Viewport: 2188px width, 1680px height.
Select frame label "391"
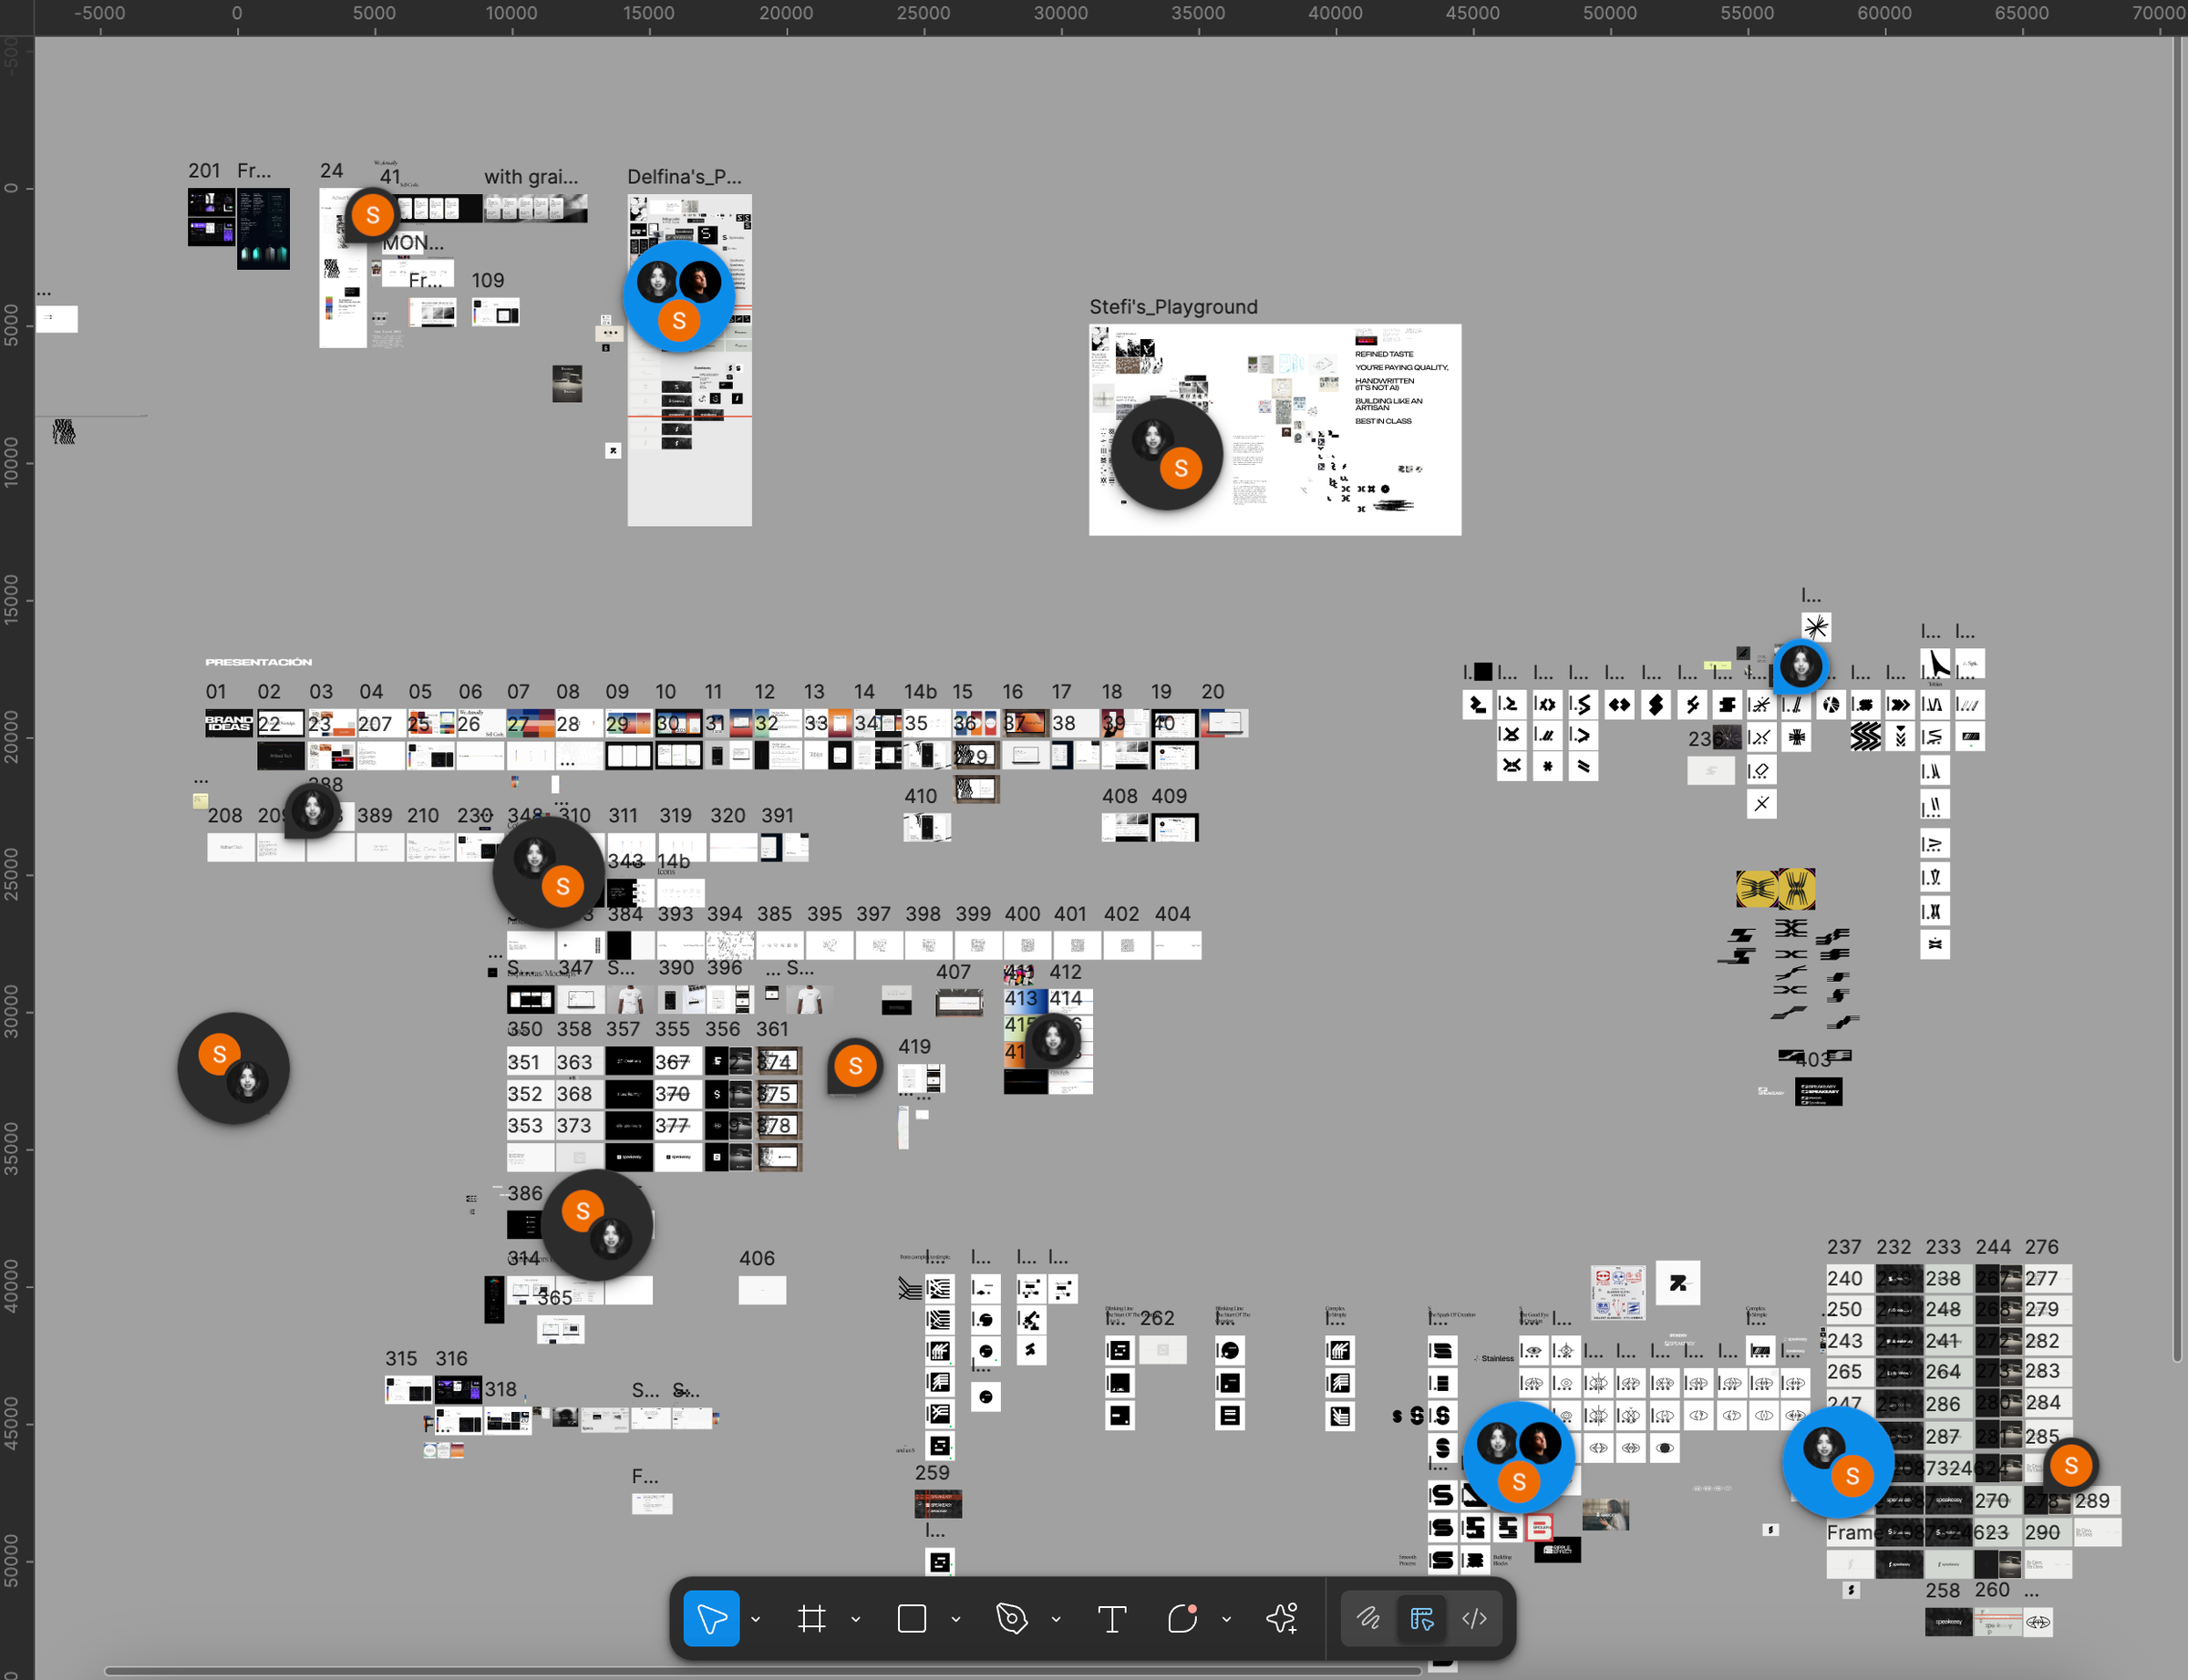coord(777,816)
